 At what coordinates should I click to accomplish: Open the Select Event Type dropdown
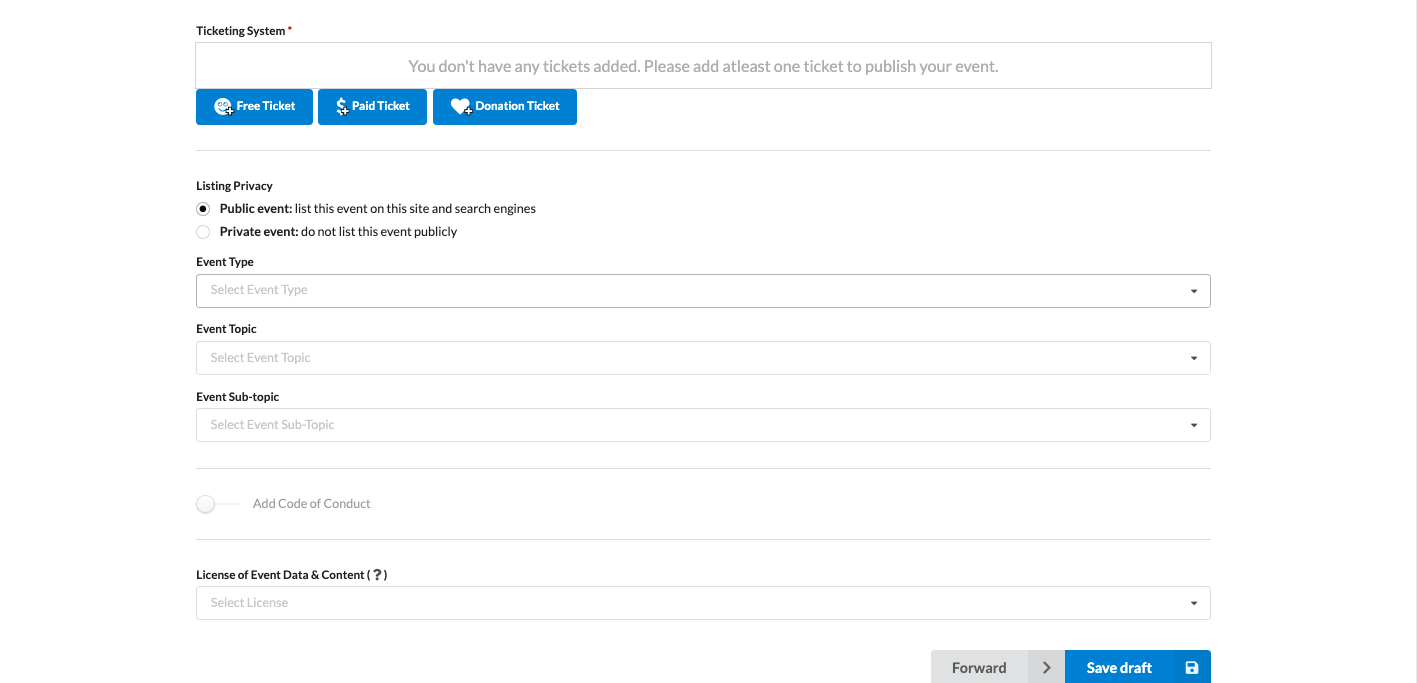tap(703, 291)
